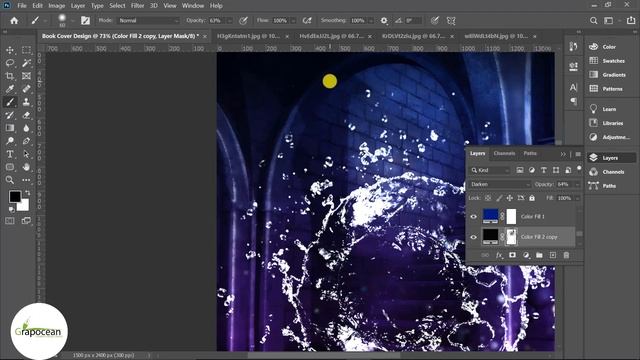640x360 pixels.
Task: Select the Pen tool
Action: (x=26, y=141)
